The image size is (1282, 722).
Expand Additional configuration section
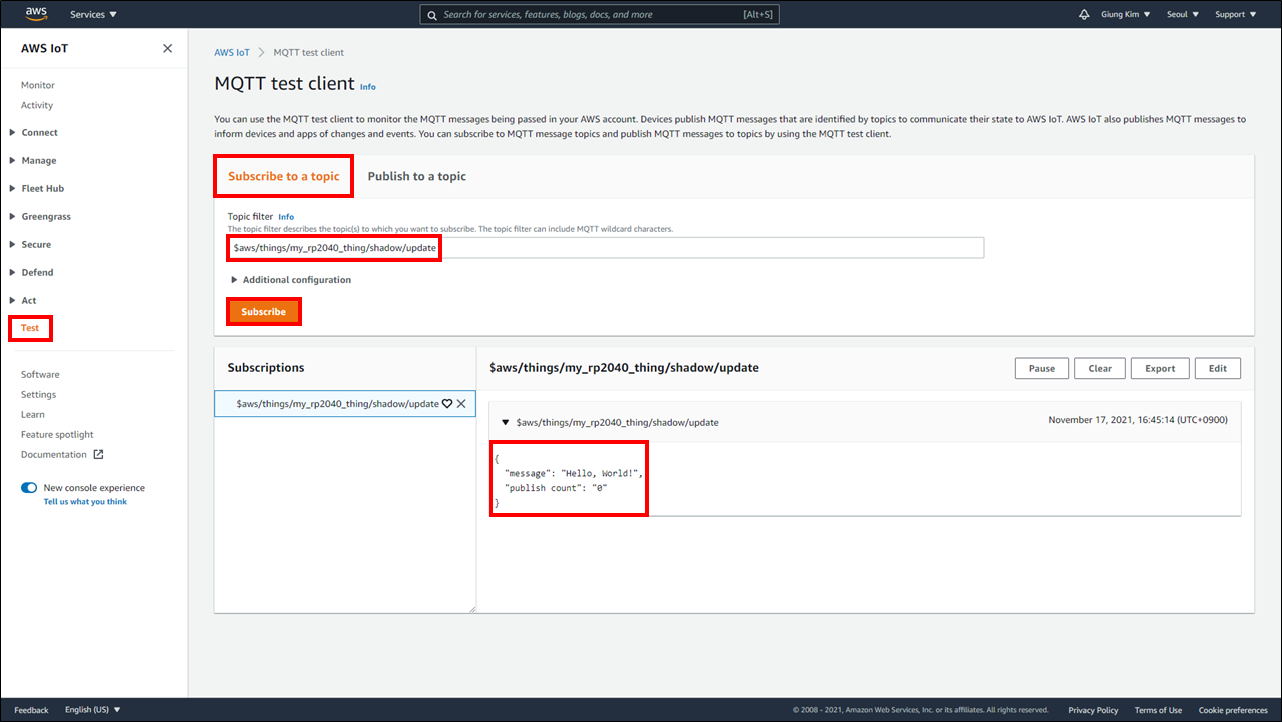click(291, 280)
